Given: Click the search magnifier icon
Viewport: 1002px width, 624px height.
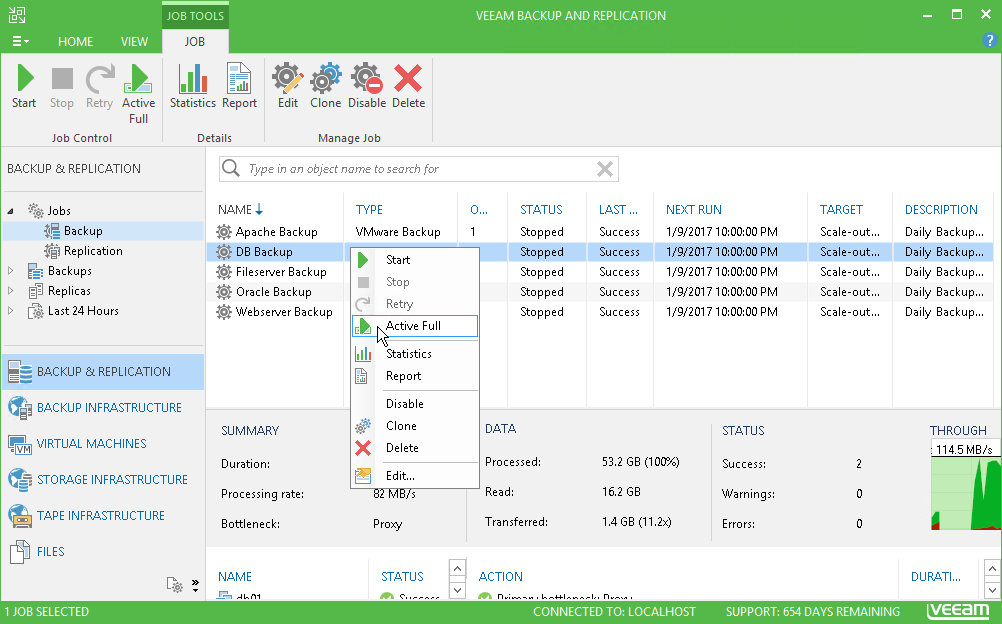Looking at the screenshot, I should pos(231,169).
